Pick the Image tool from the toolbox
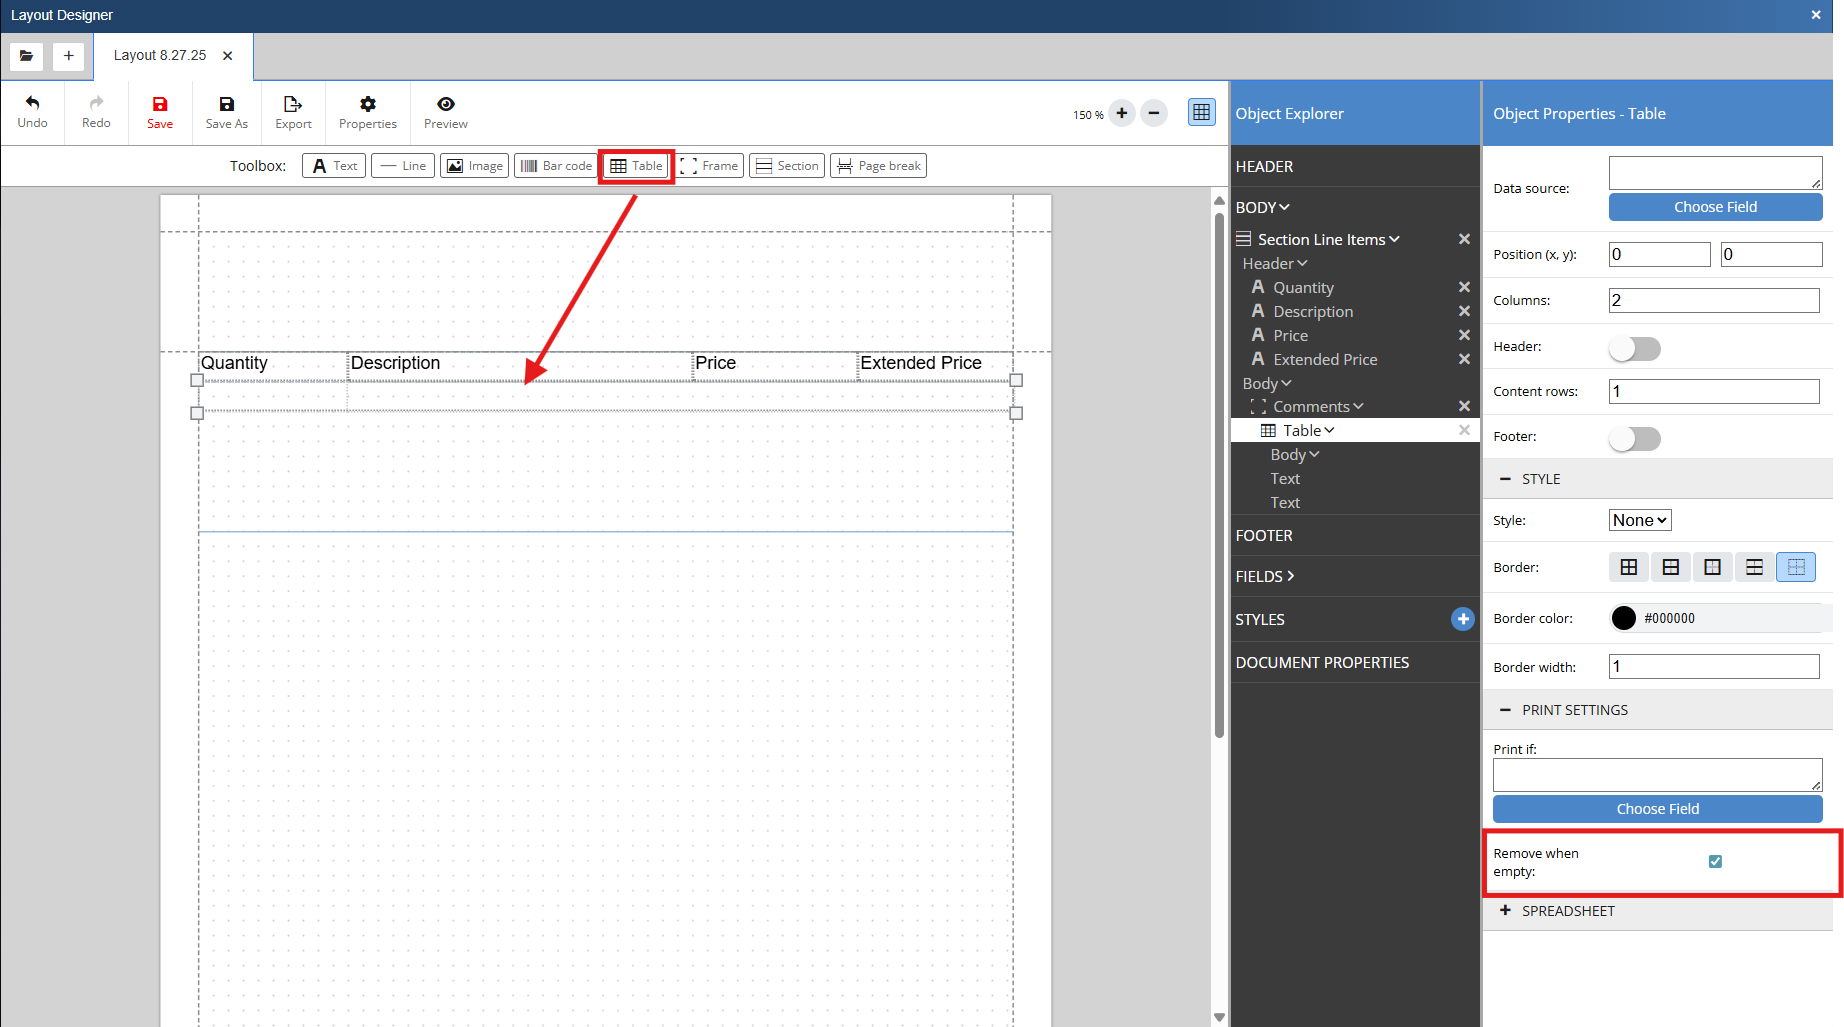Viewport: 1844px width, 1027px height. [474, 166]
